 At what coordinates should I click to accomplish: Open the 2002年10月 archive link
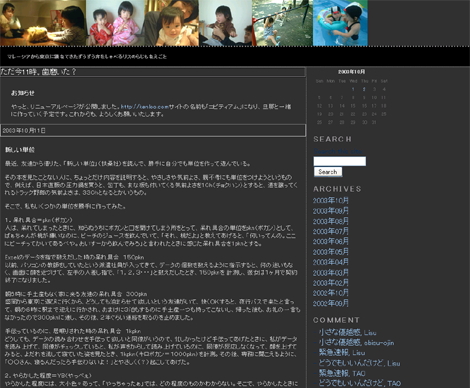331,293
